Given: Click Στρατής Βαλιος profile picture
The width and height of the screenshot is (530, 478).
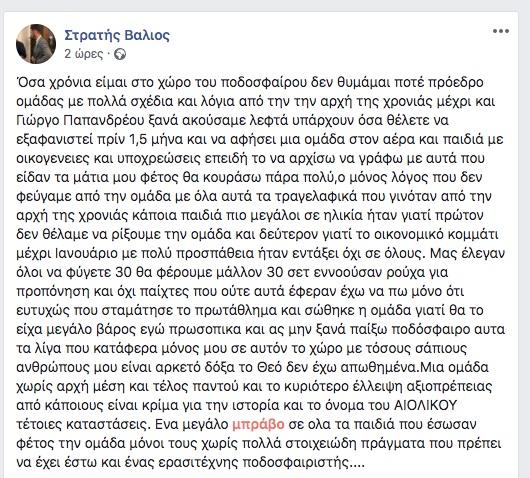Looking at the screenshot, I should tap(36, 44).
